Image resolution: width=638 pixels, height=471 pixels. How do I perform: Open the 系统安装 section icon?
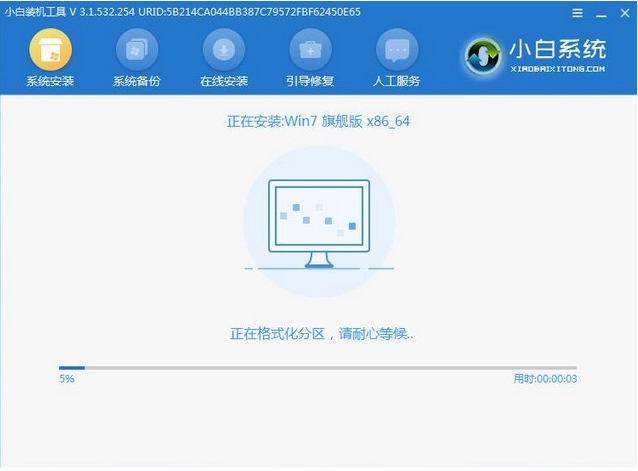pyautogui.click(x=50, y=50)
